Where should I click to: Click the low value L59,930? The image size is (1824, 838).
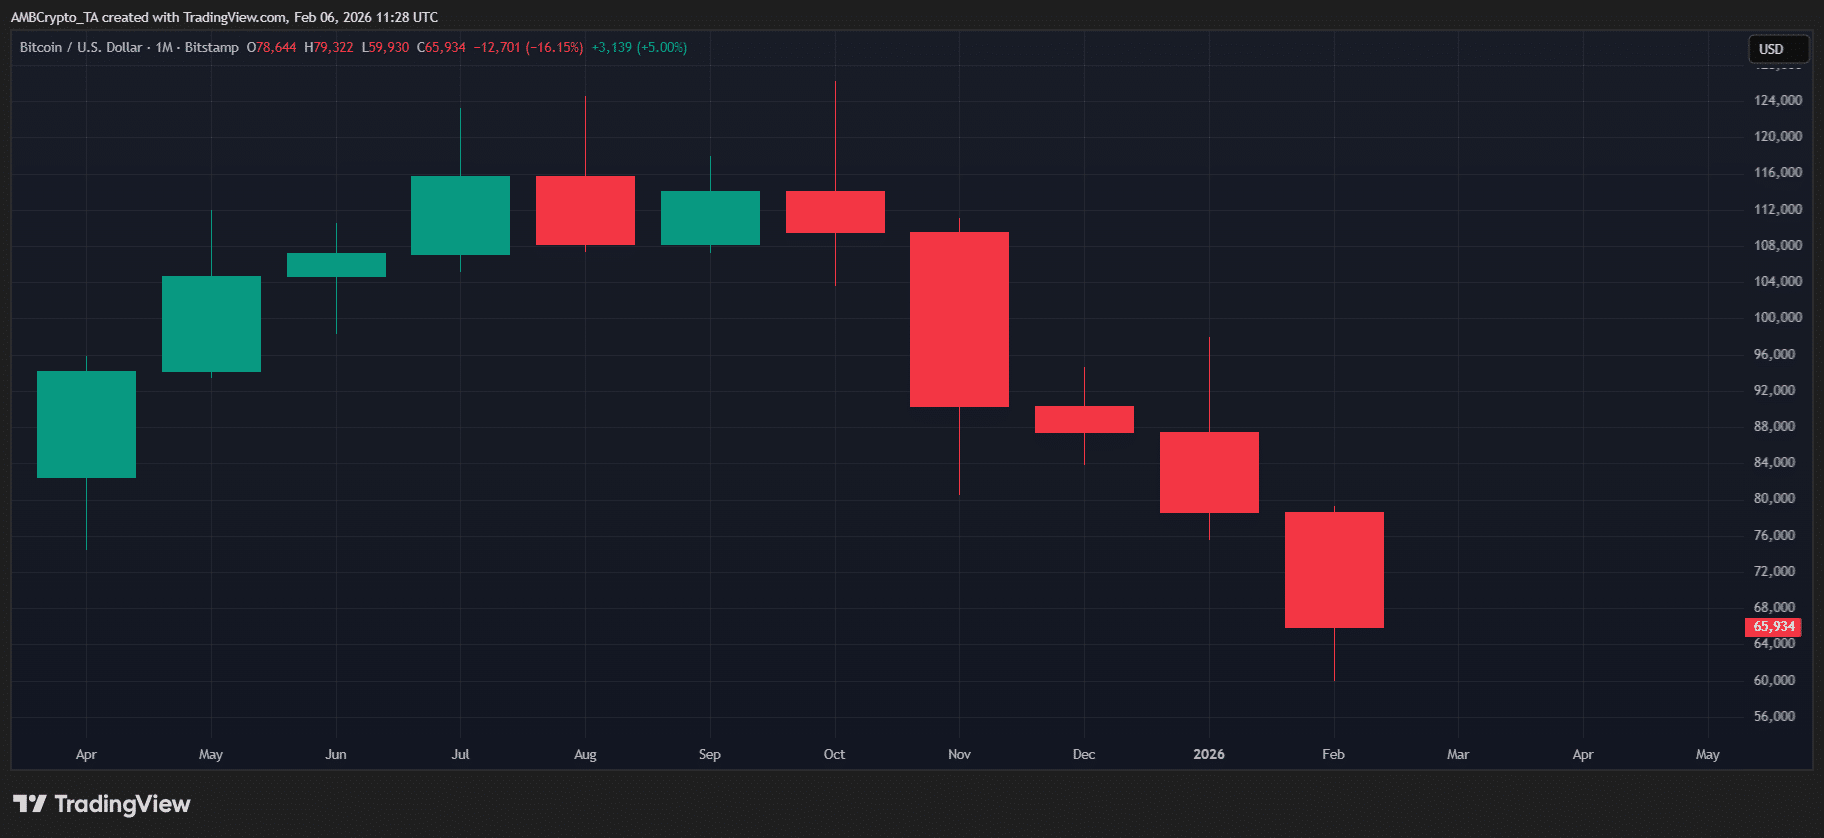coord(385,47)
